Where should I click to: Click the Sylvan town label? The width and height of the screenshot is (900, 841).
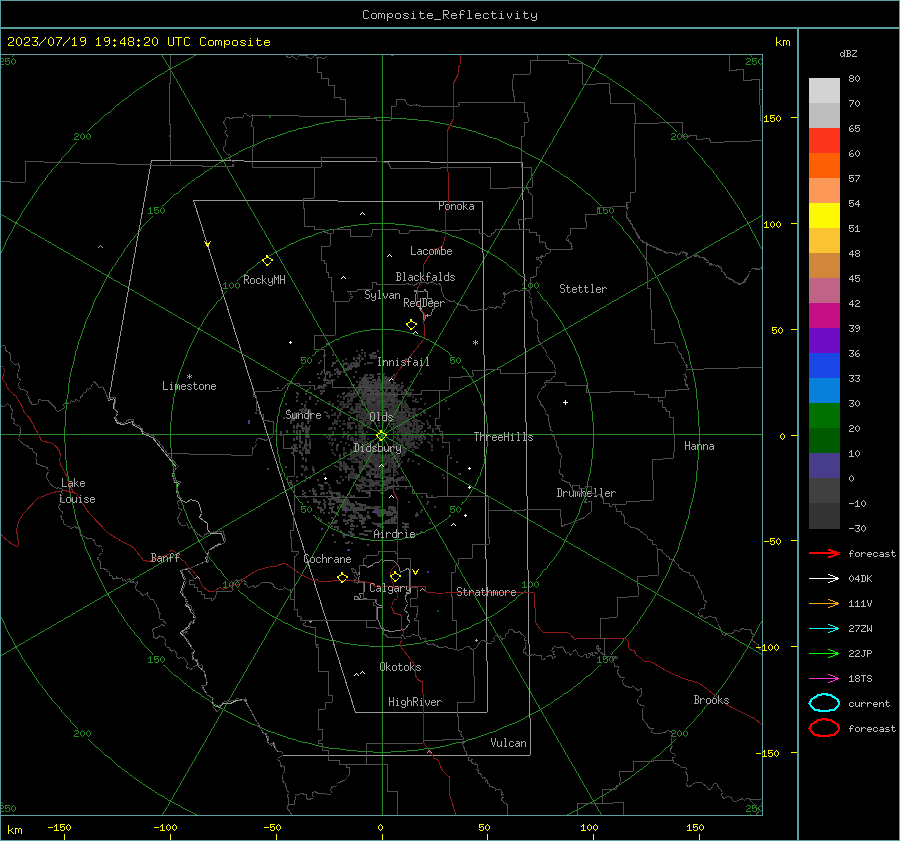click(382, 295)
